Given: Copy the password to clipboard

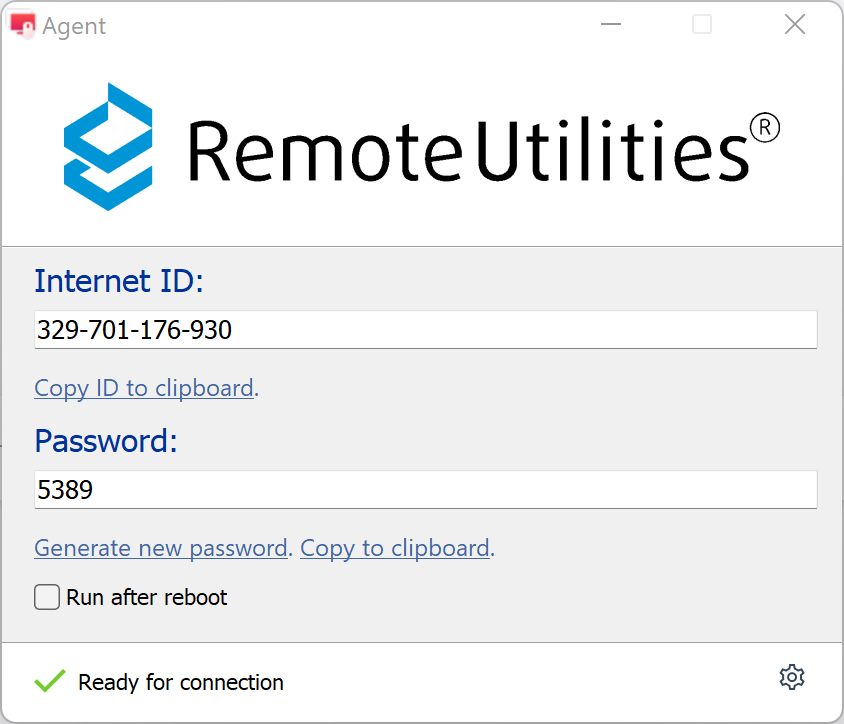Looking at the screenshot, I should click(x=394, y=548).
